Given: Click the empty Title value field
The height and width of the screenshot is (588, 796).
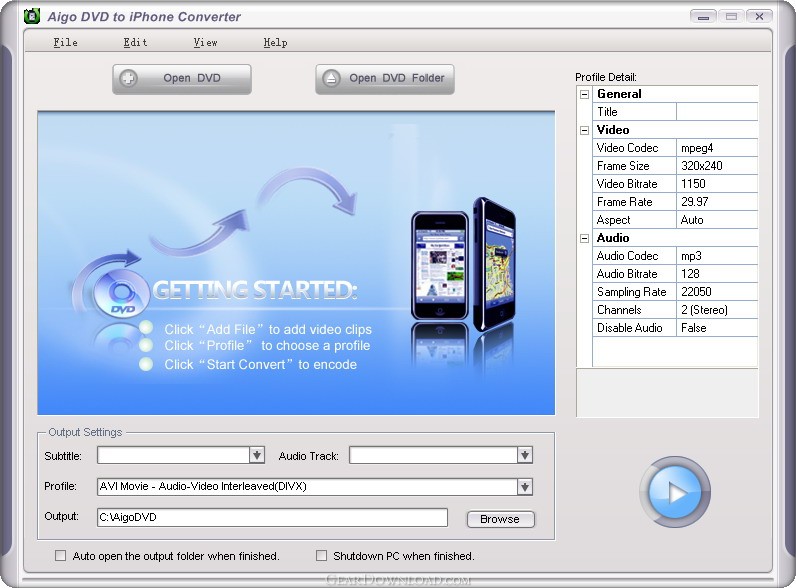Looking at the screenshot, I should point(717,112).
